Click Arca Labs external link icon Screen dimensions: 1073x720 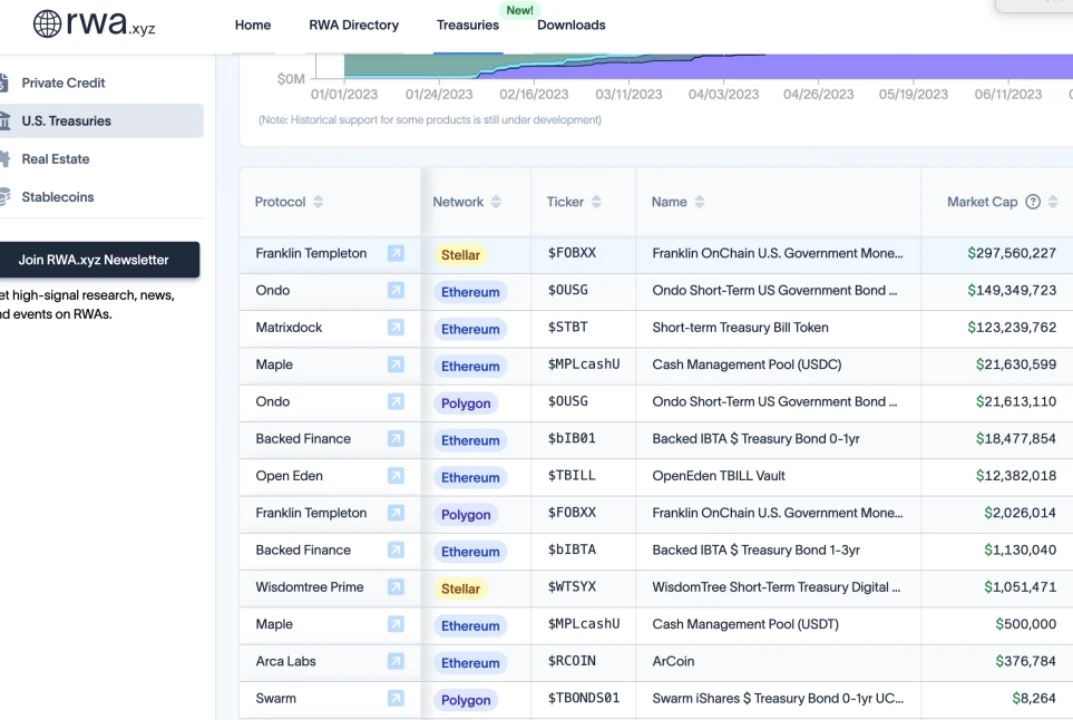[396, 661]
